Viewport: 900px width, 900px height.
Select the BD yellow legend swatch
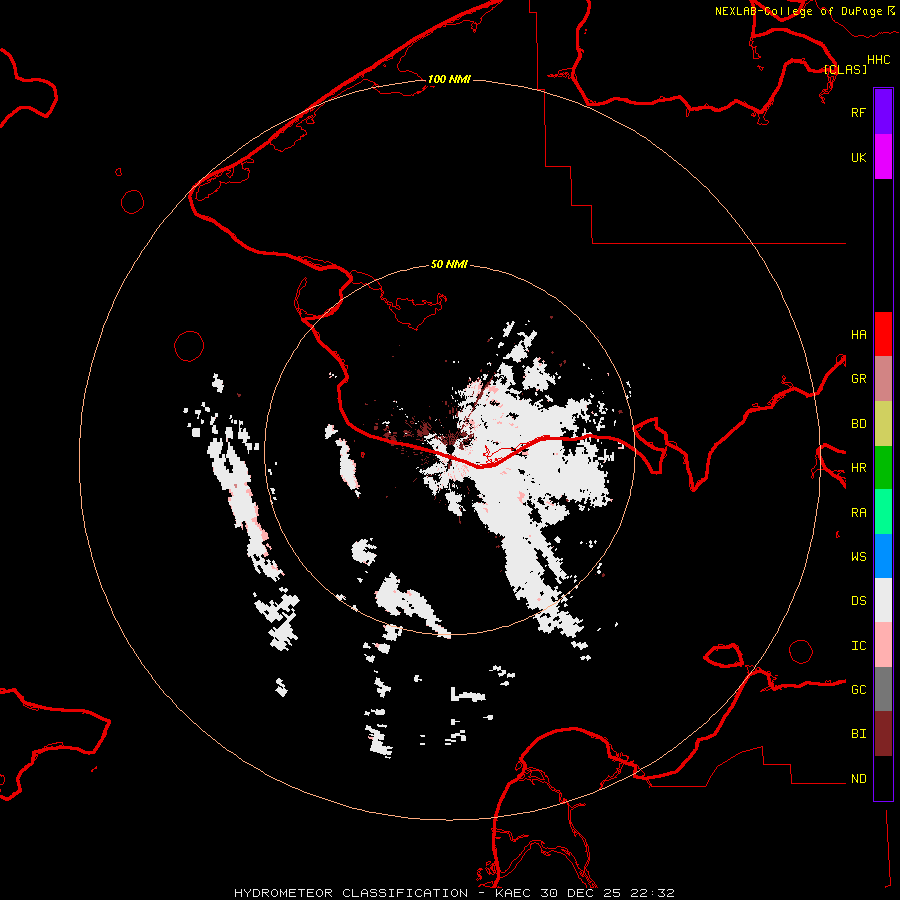pyautogui.click(x=883, y=423)
